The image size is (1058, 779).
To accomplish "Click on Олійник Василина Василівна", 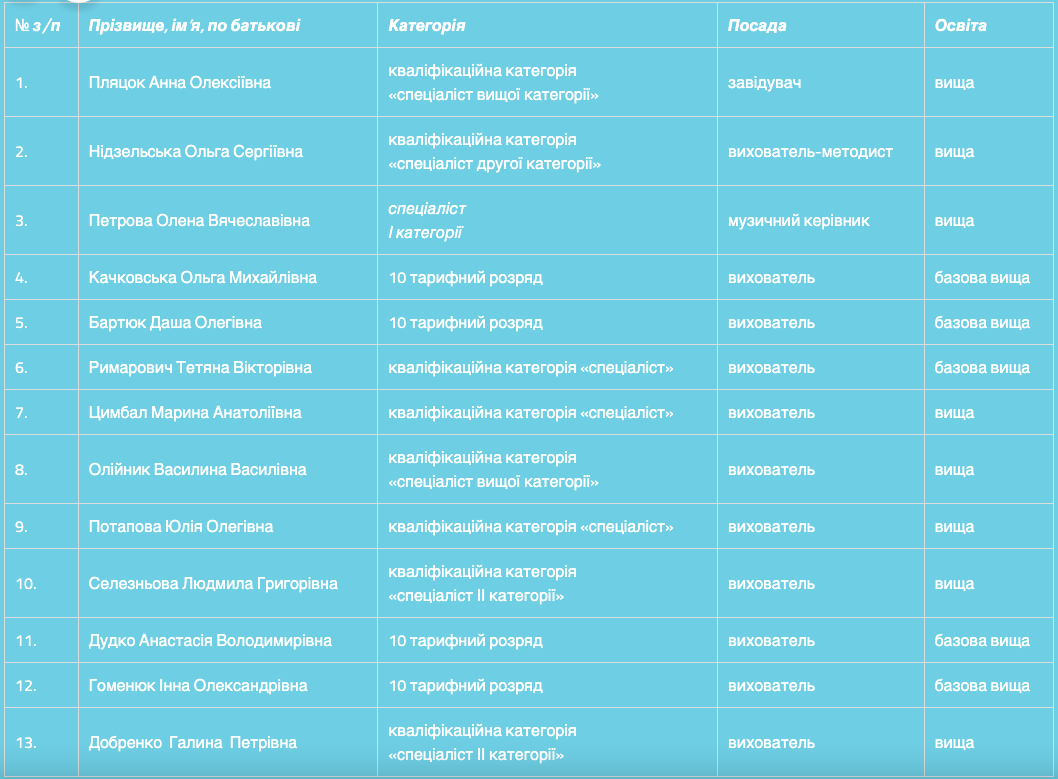I will (198, 470).
